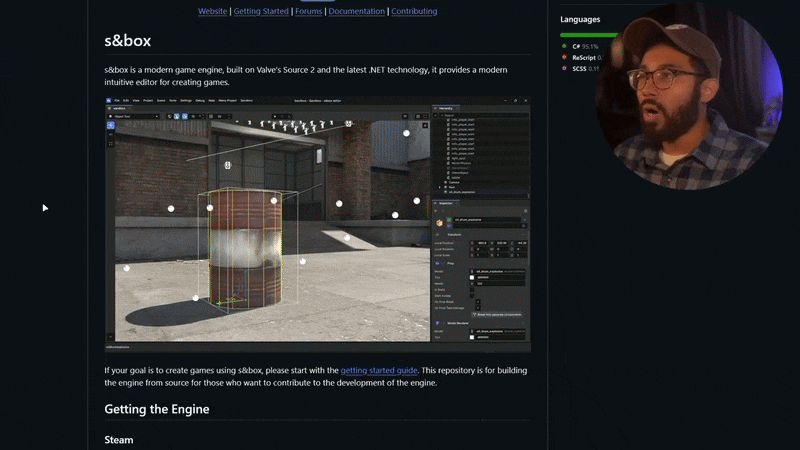Click Help menu in the editor screenshot
The height and width of the screenshot is (450, 800).
coord(212,101)
